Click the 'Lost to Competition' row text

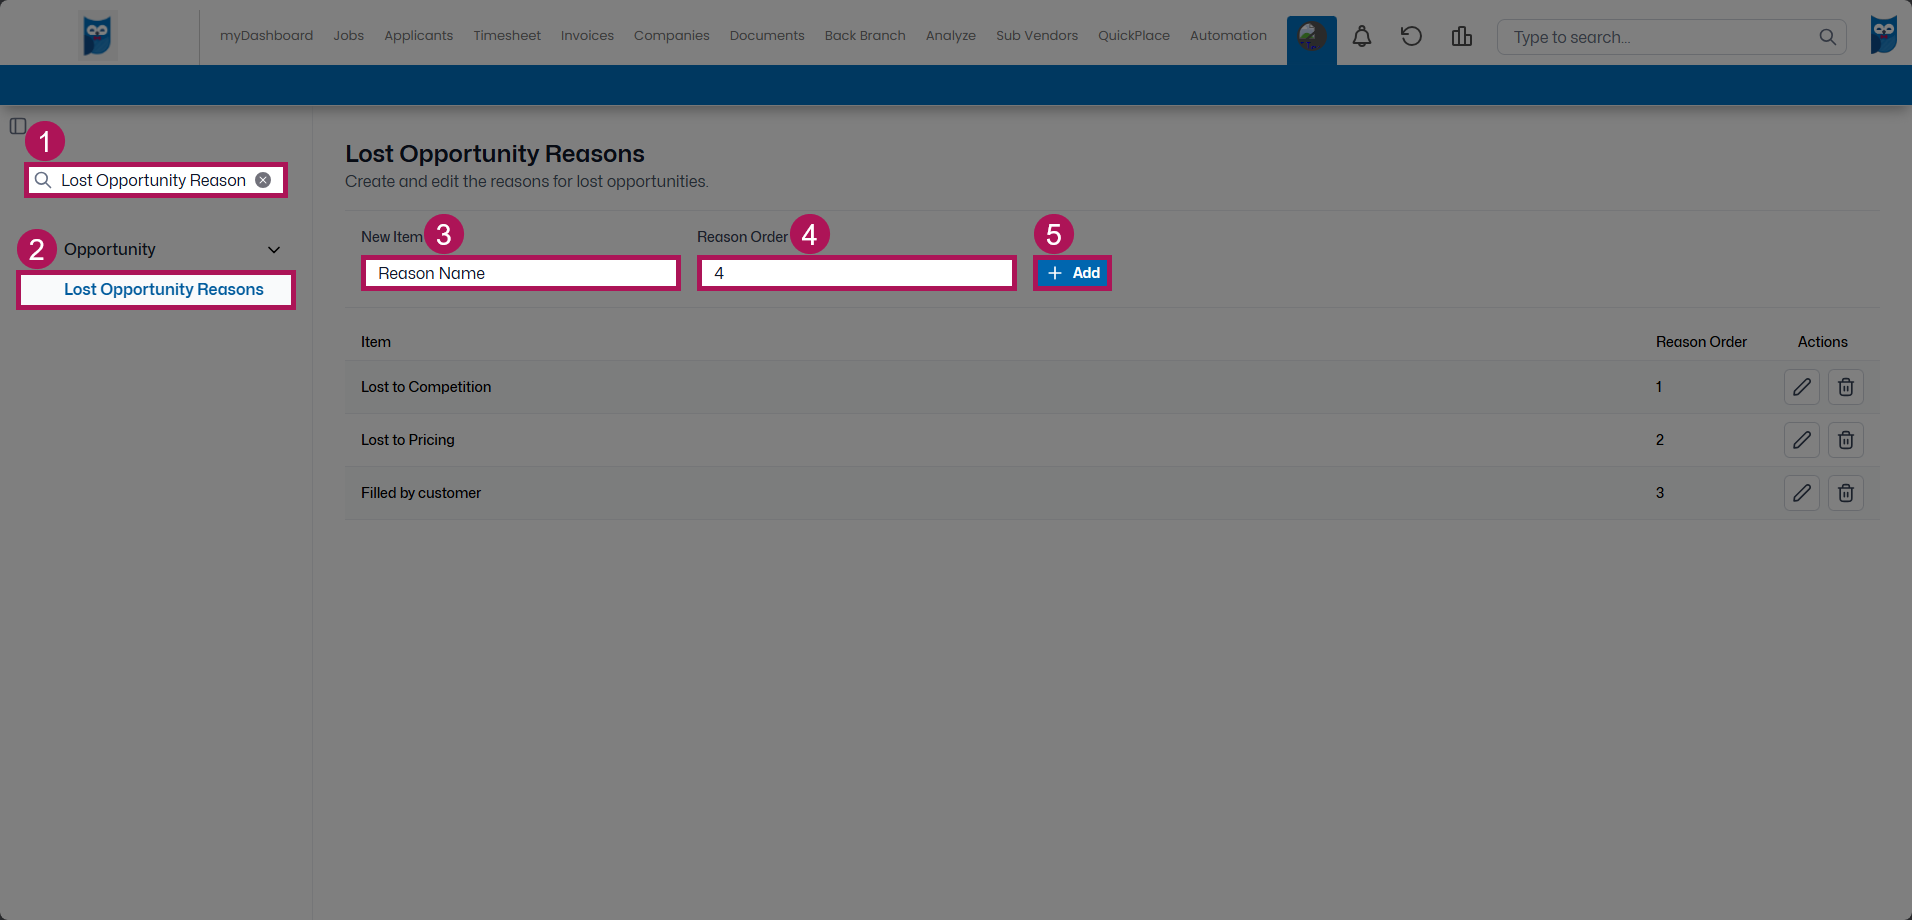coord(426,387)
